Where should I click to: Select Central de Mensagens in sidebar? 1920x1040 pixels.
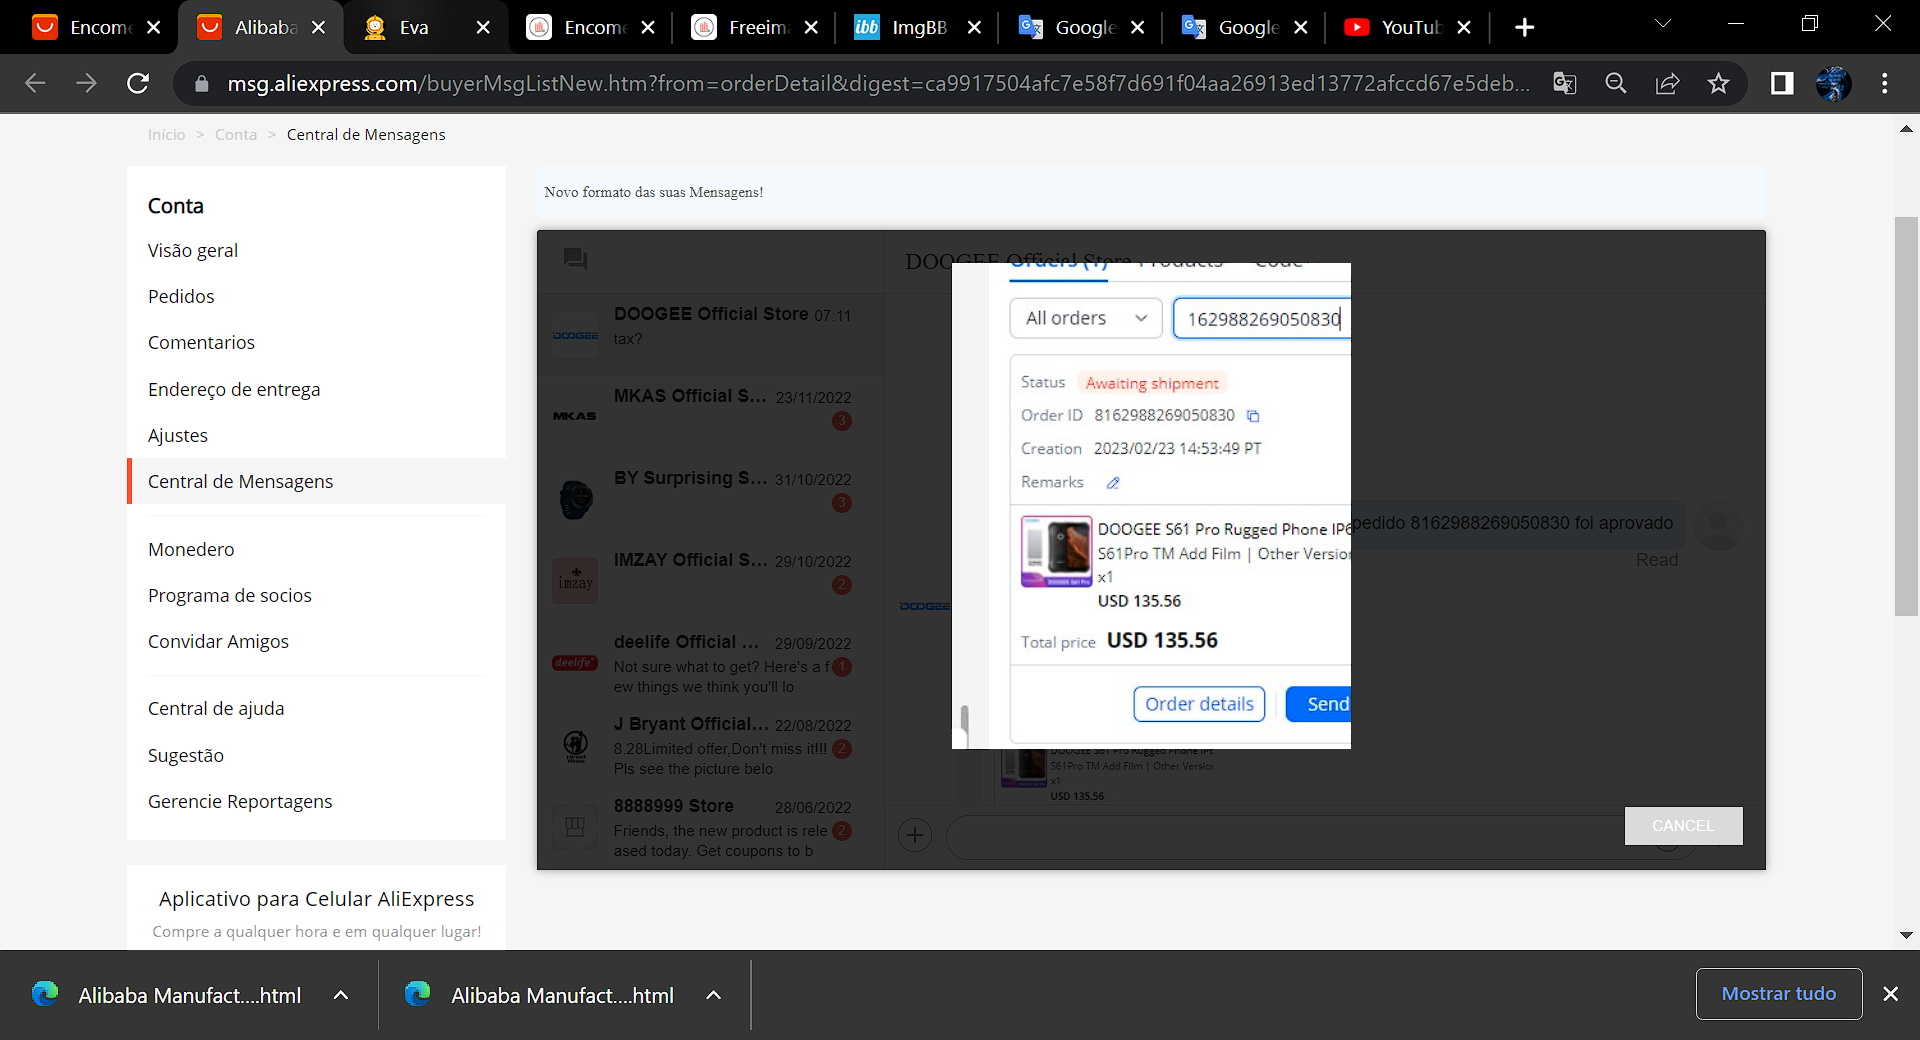241,481
